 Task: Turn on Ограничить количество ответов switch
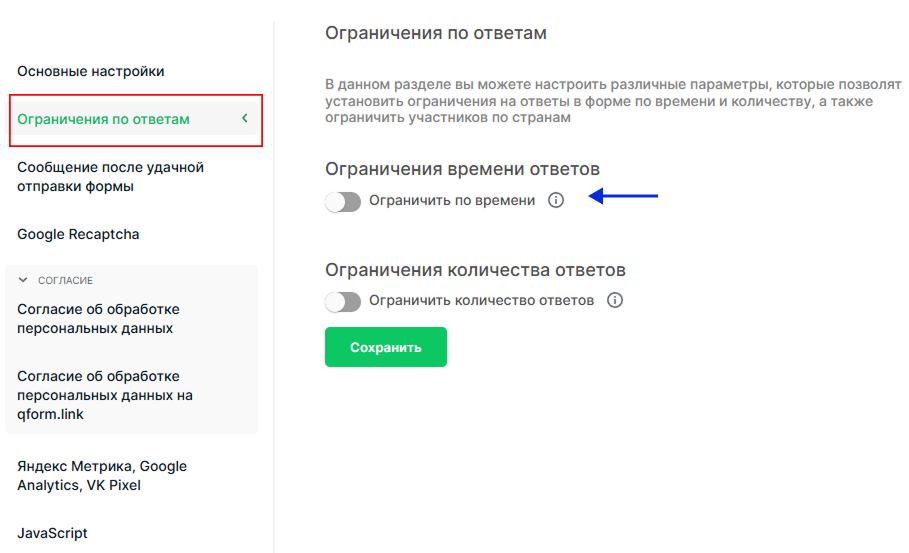(343, 301)
